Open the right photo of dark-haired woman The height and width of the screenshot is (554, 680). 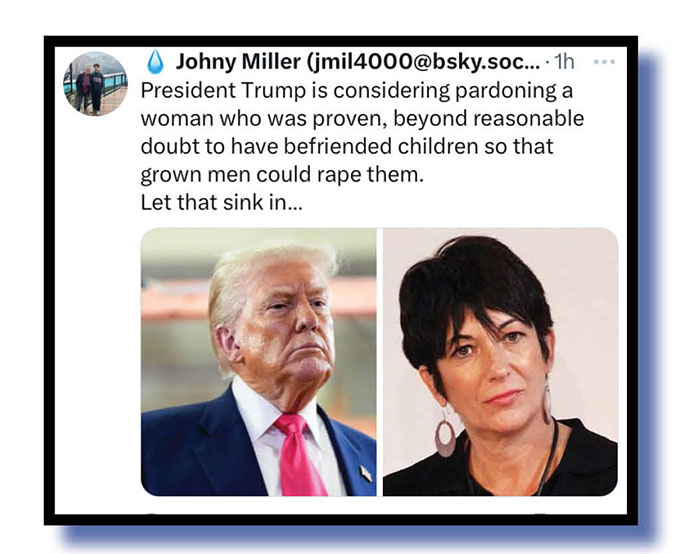point(500,362)
